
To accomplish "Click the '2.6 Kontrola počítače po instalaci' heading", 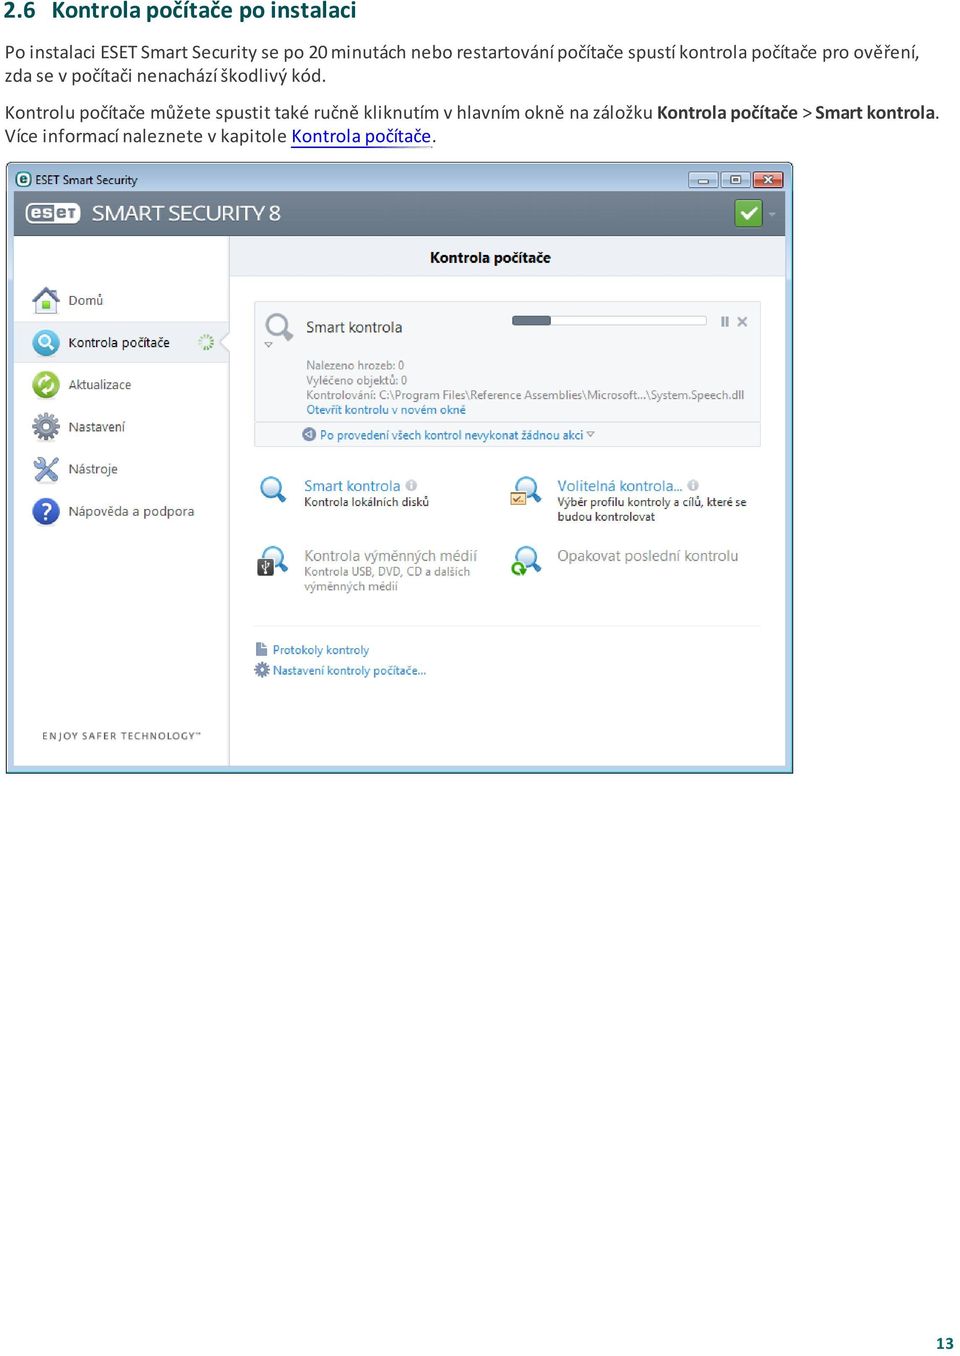I will pyautogui.click(x=180, y=11).
